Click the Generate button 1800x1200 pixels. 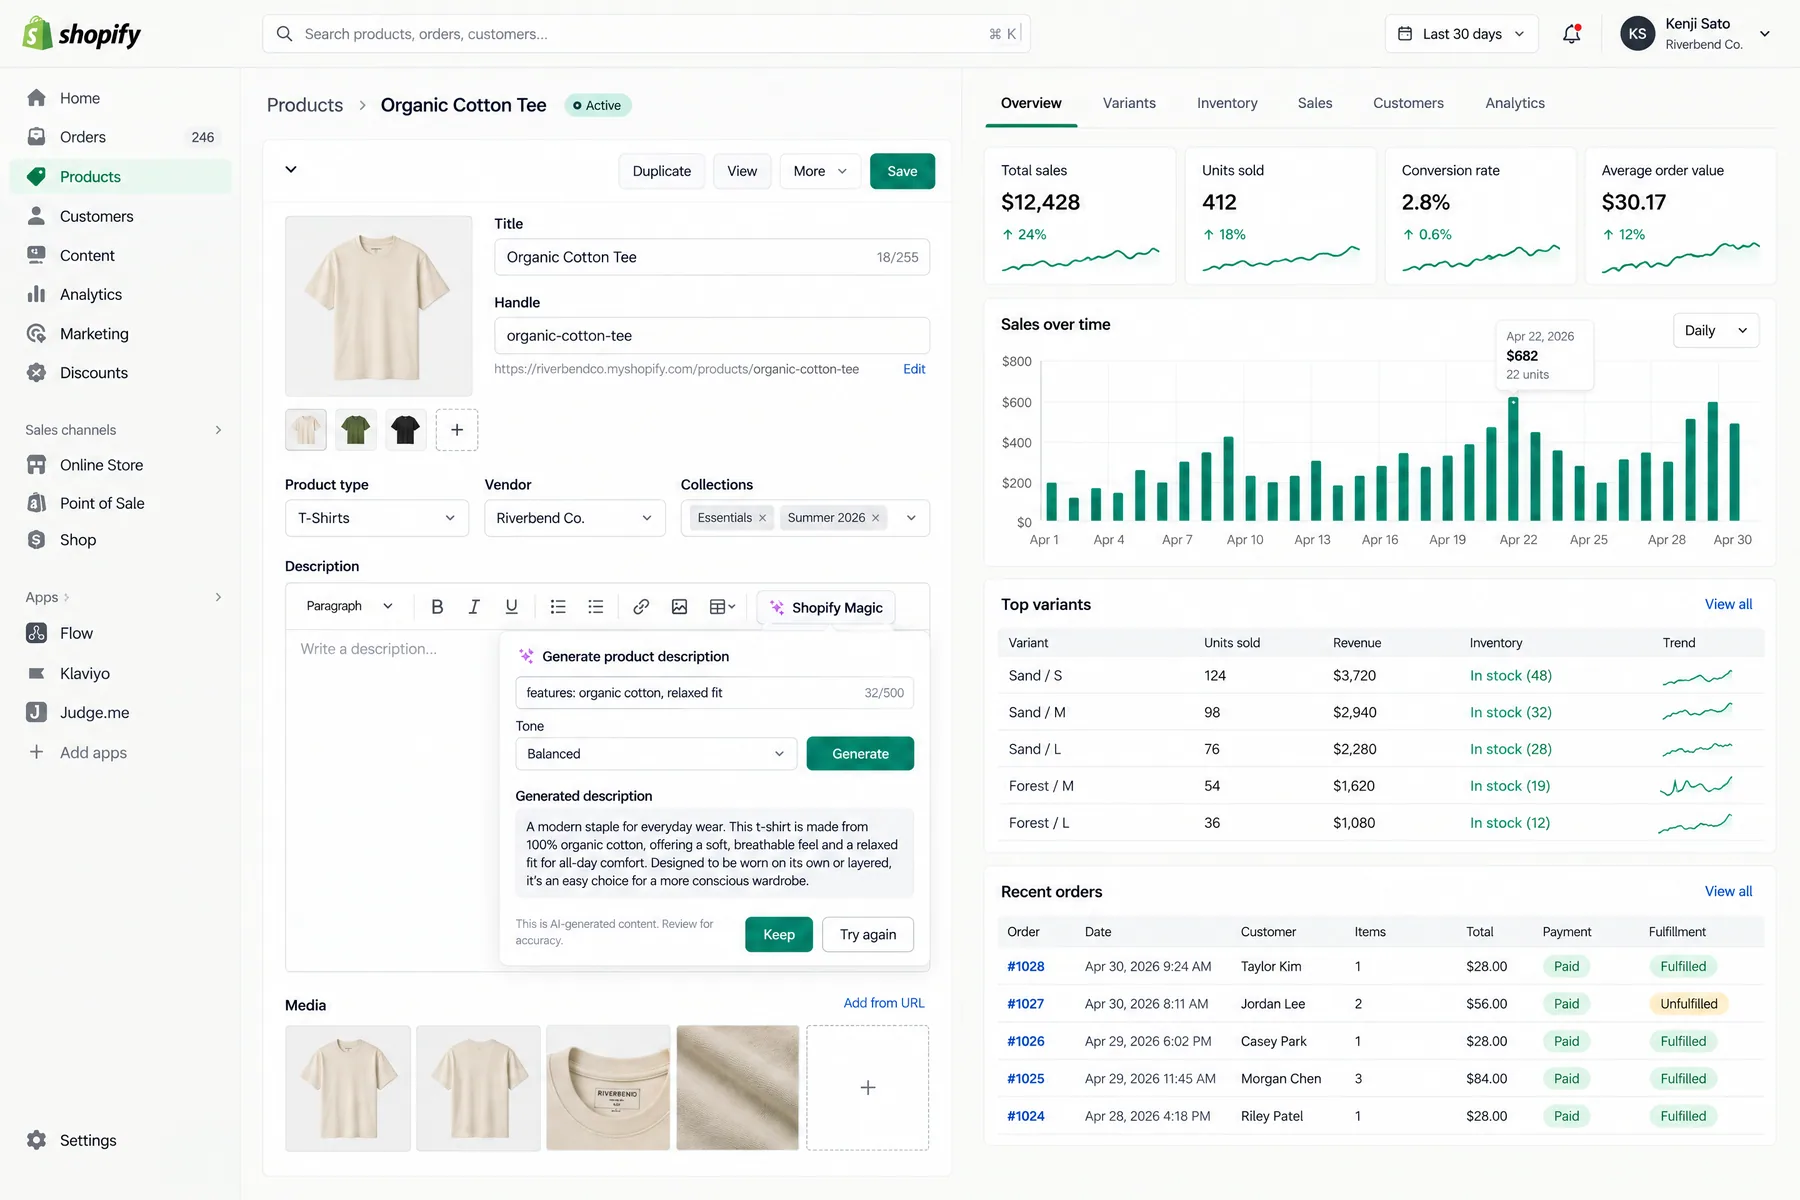pyautogui.click(x=860, y=754)
